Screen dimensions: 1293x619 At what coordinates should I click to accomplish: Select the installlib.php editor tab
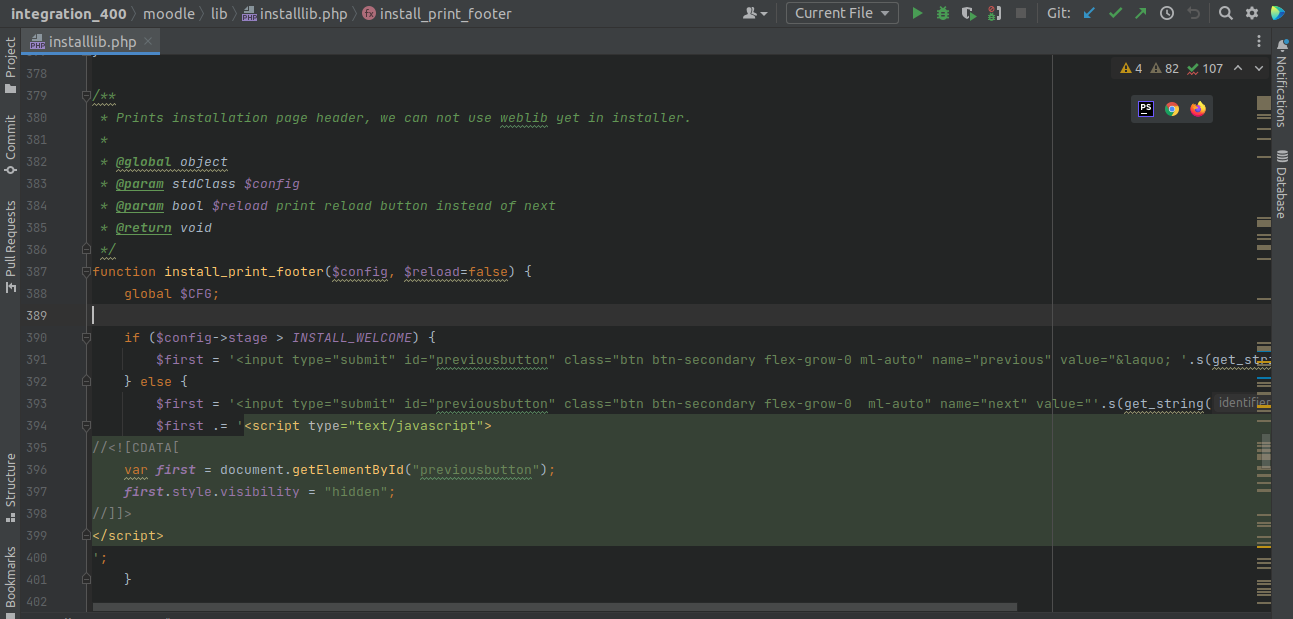tap(91, 41)
